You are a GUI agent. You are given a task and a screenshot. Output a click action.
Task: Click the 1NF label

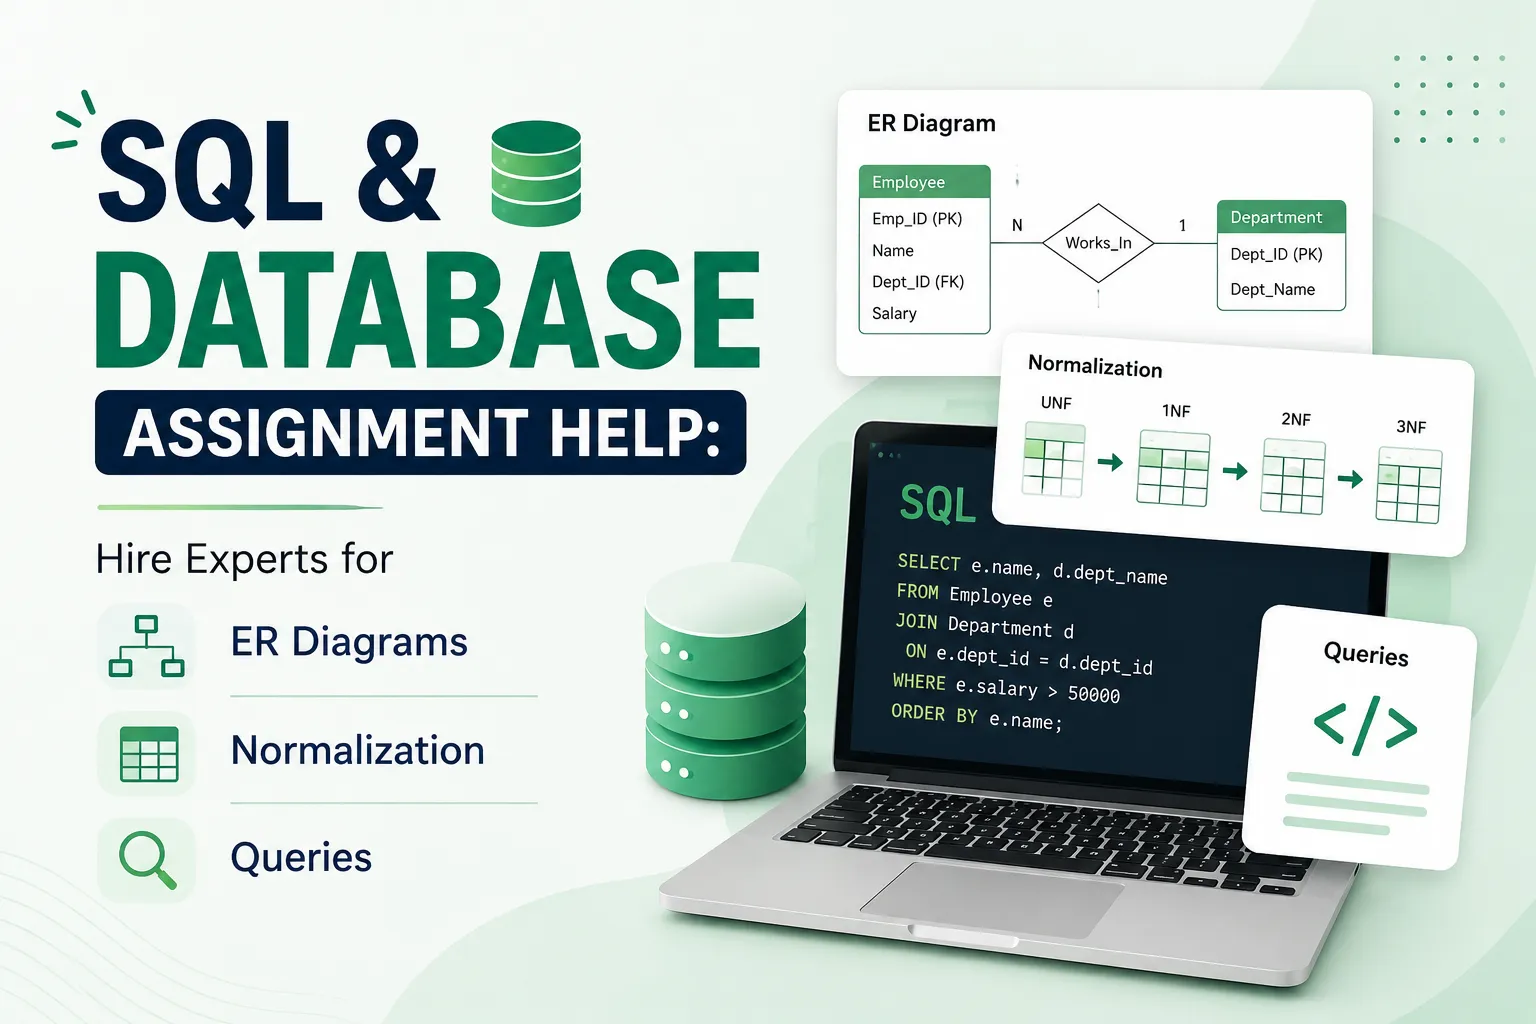point(1176,411)
